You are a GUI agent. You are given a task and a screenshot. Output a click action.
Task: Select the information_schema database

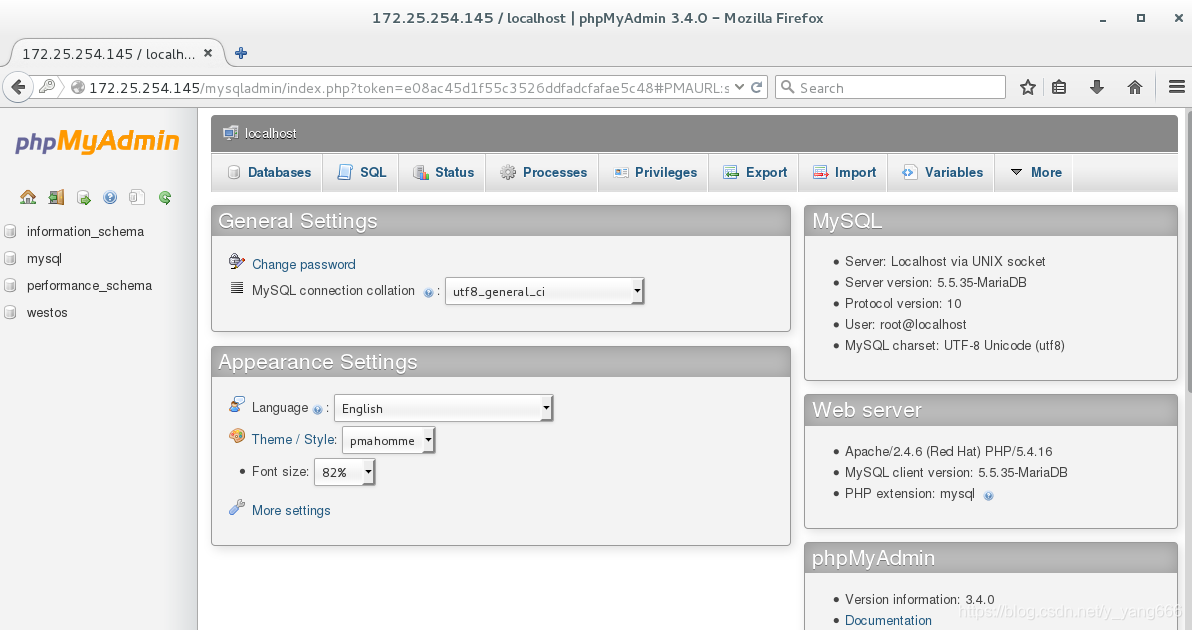[85, 231]
